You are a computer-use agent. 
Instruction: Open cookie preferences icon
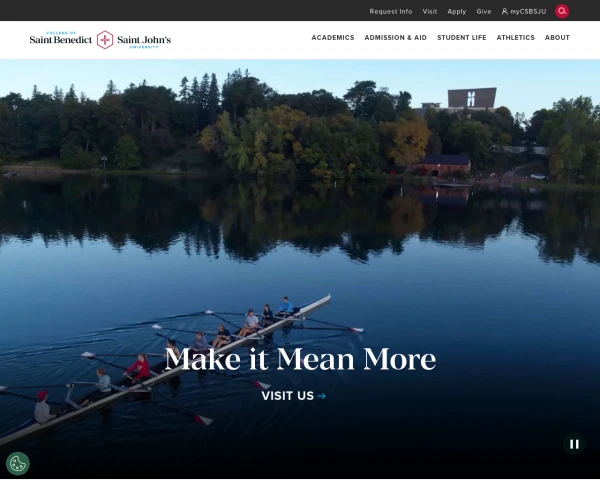point(18,464)
